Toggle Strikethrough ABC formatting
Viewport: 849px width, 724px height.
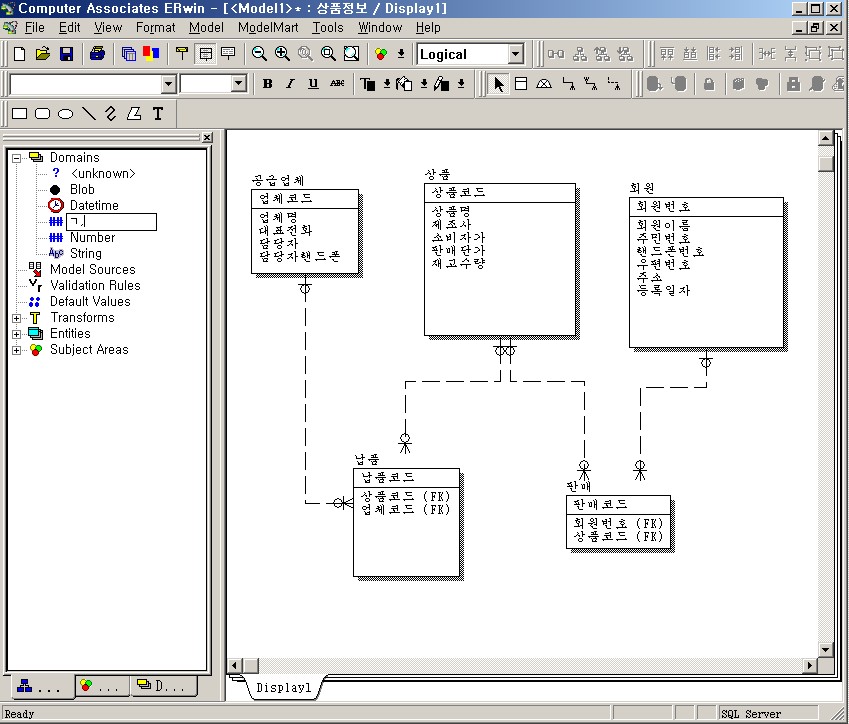[x=337, y=84]
